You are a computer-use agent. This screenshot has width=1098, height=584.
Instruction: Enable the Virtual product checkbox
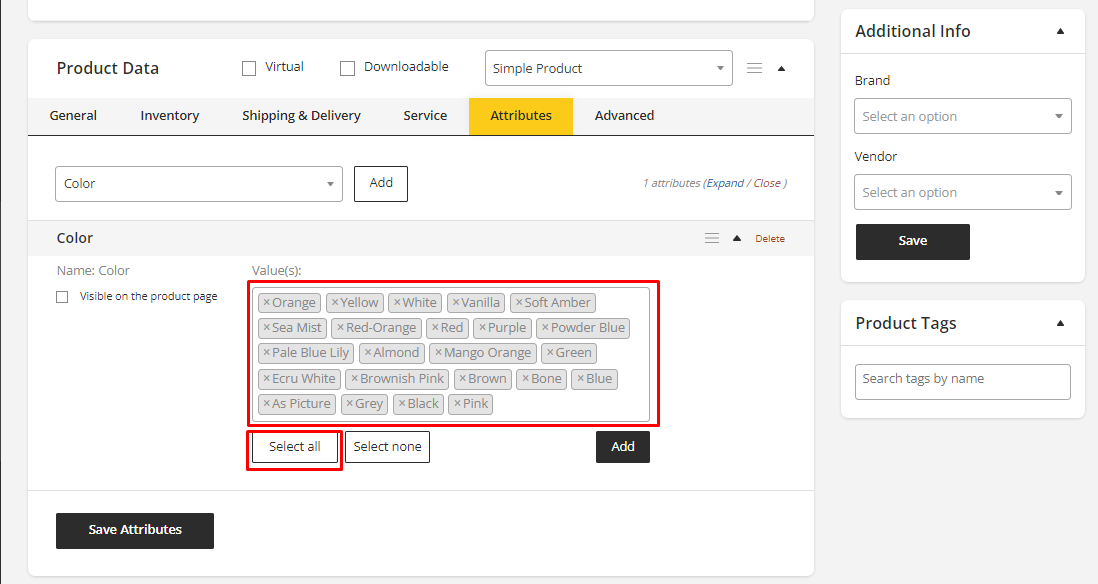pyautogui.click(x=249, y=69)
